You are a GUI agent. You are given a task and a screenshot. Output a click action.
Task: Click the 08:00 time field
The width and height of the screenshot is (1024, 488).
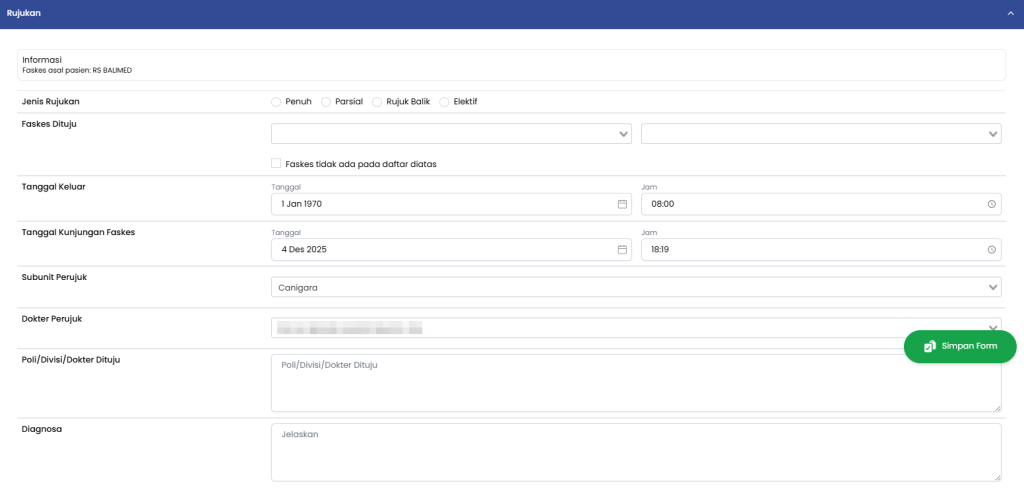click(810, 204)
